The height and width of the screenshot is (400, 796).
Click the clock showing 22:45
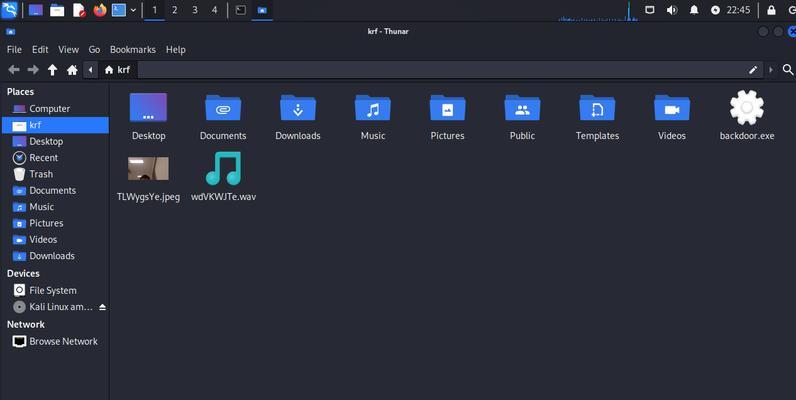pyautogui.click(x=738, y=10)
